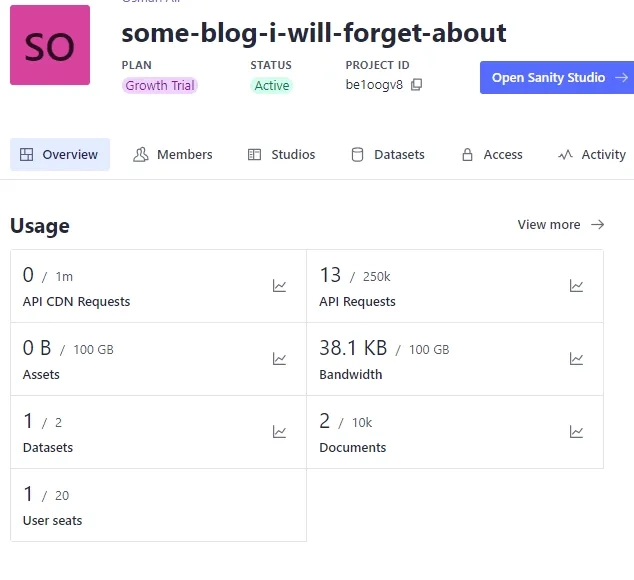This screenshot has height=580, width=634.
Task: Click the Growth Trial plan badge
Action: click(x=160, y=85)
